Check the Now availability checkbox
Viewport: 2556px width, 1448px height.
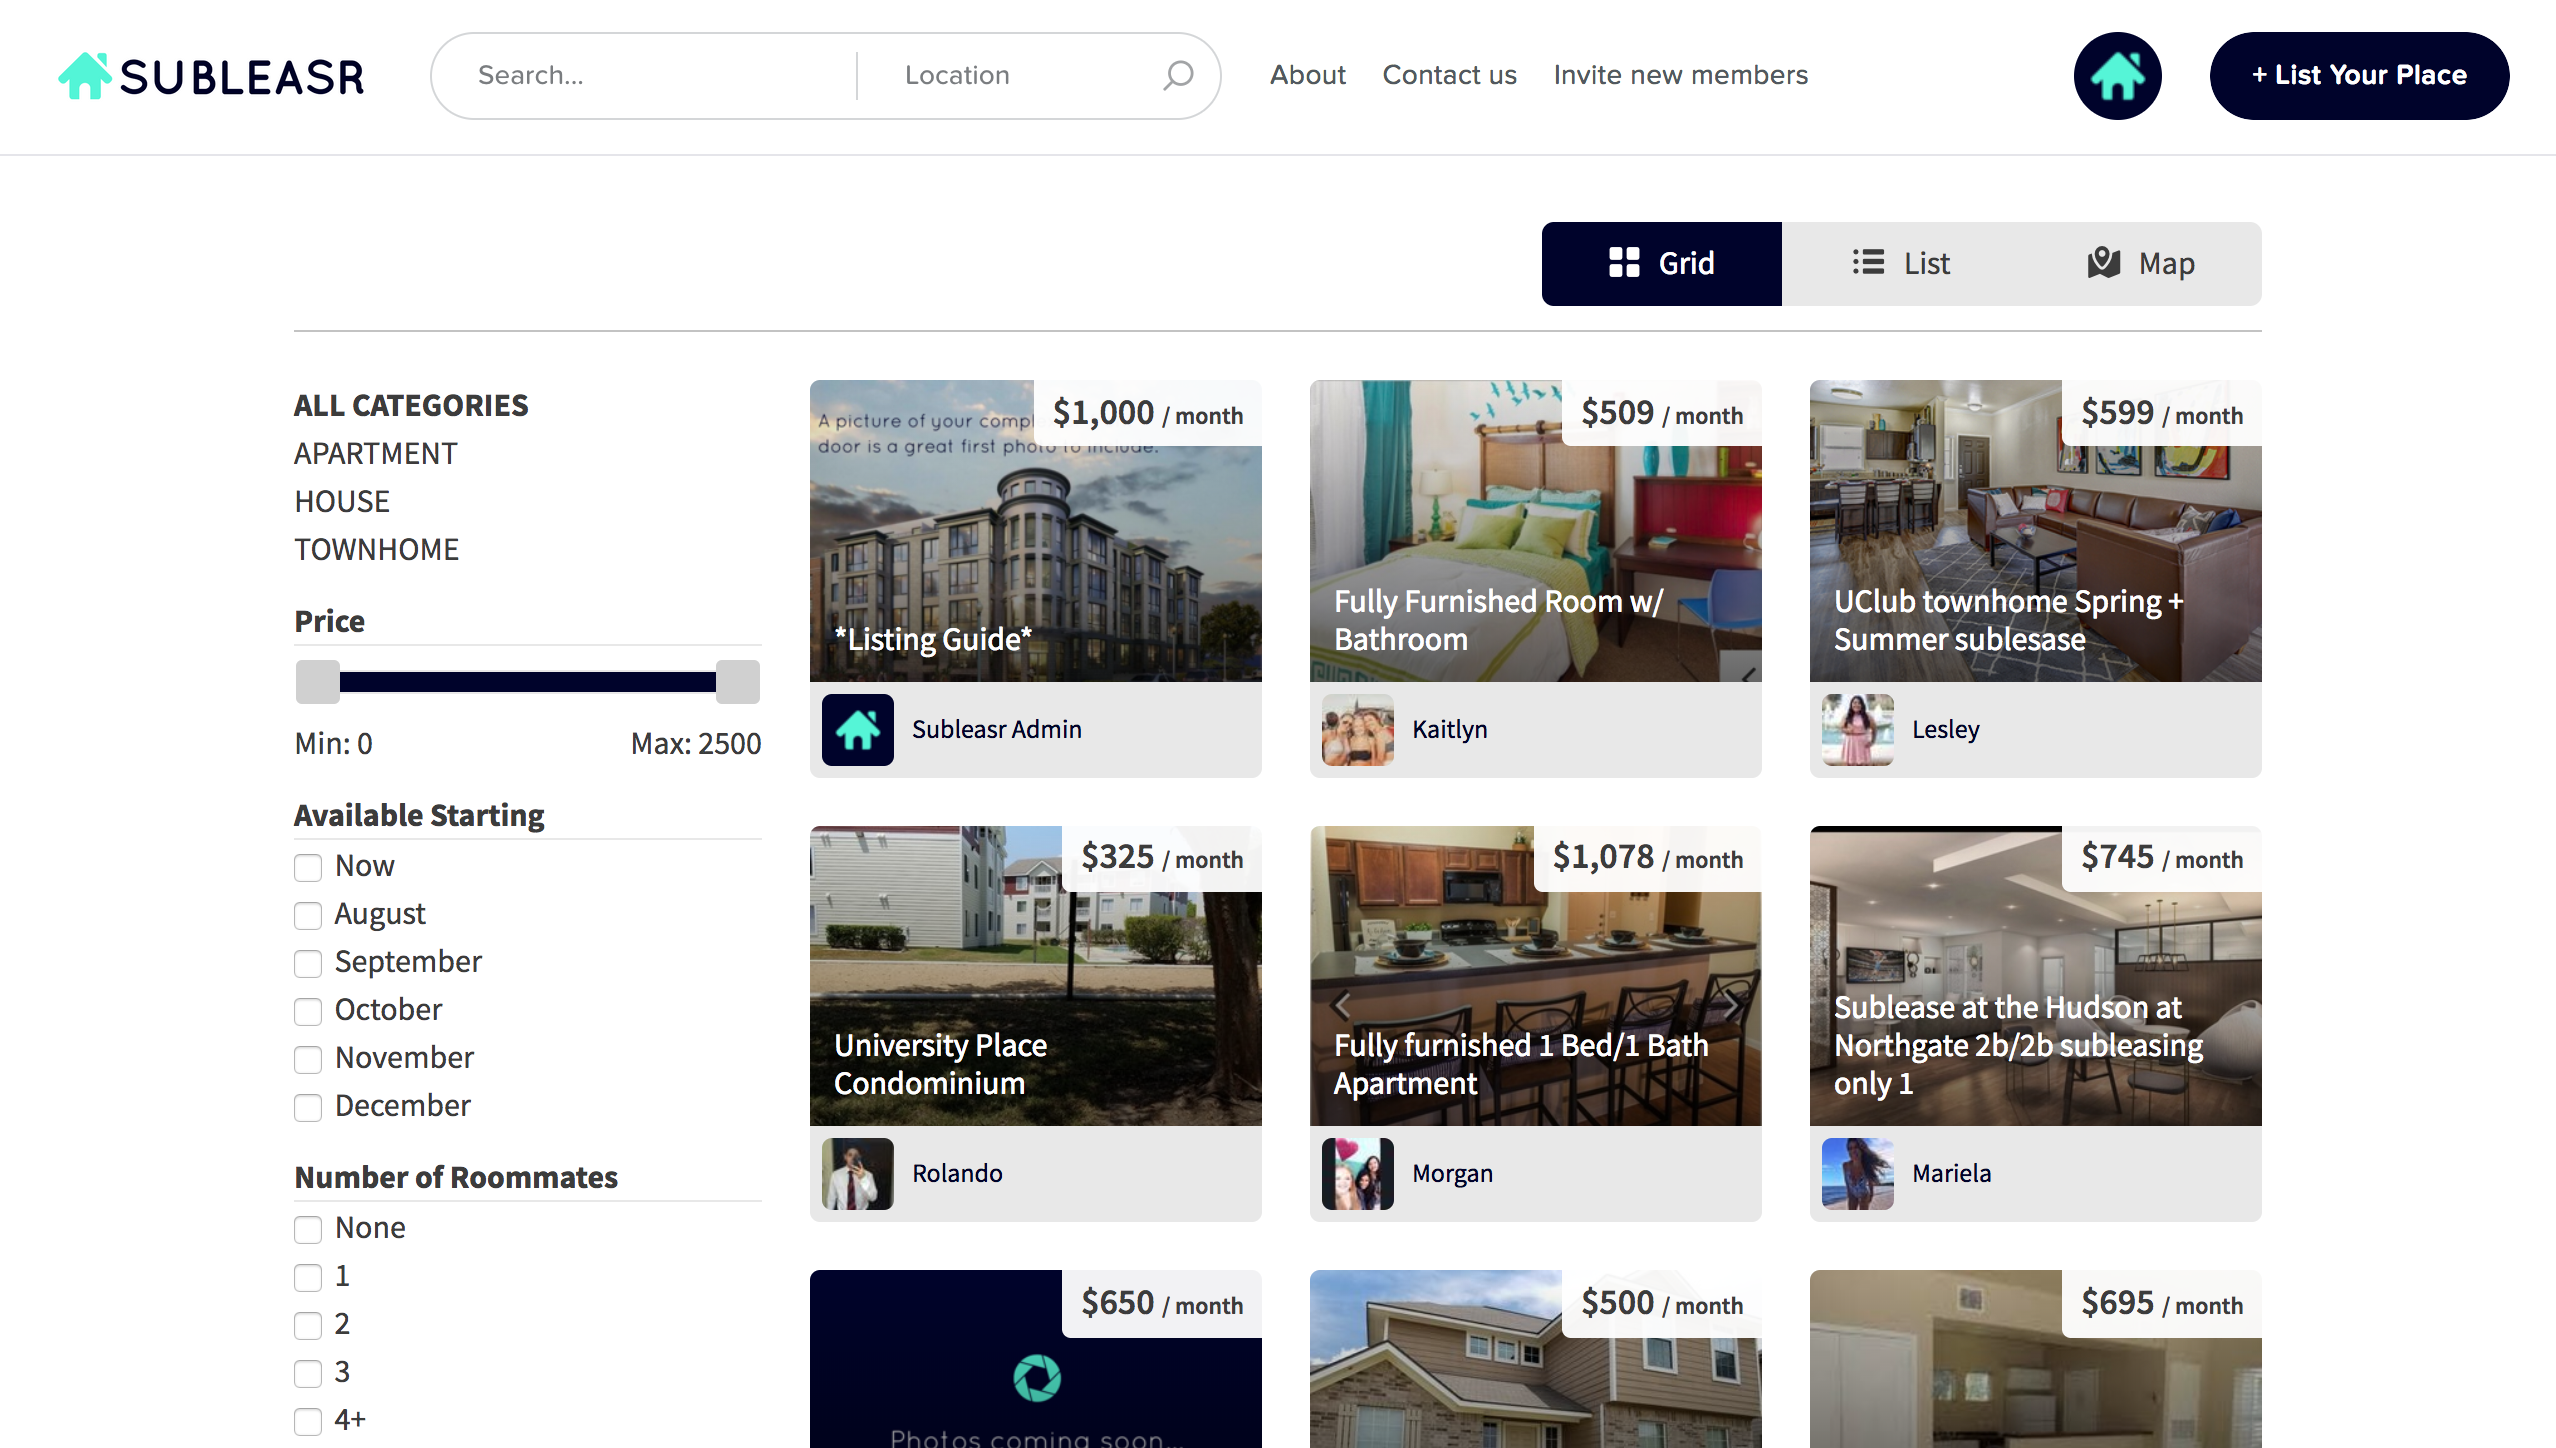coord(308,867)
